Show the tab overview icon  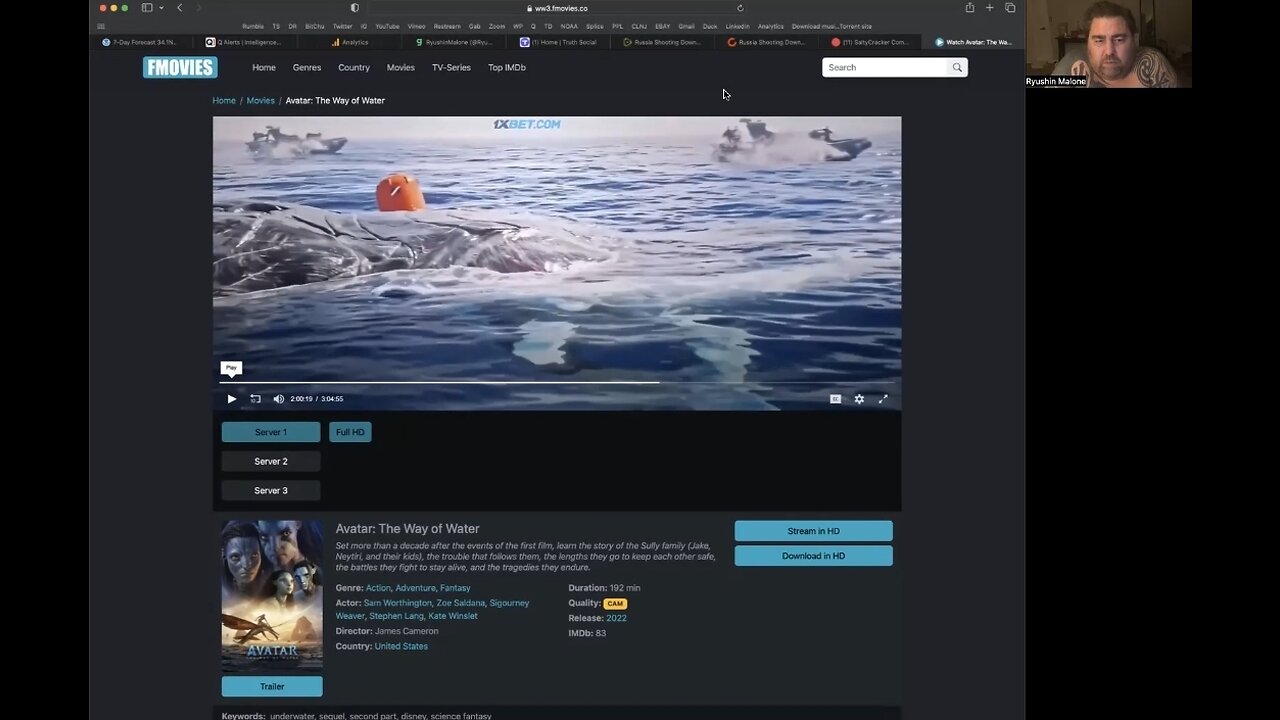1010,8
